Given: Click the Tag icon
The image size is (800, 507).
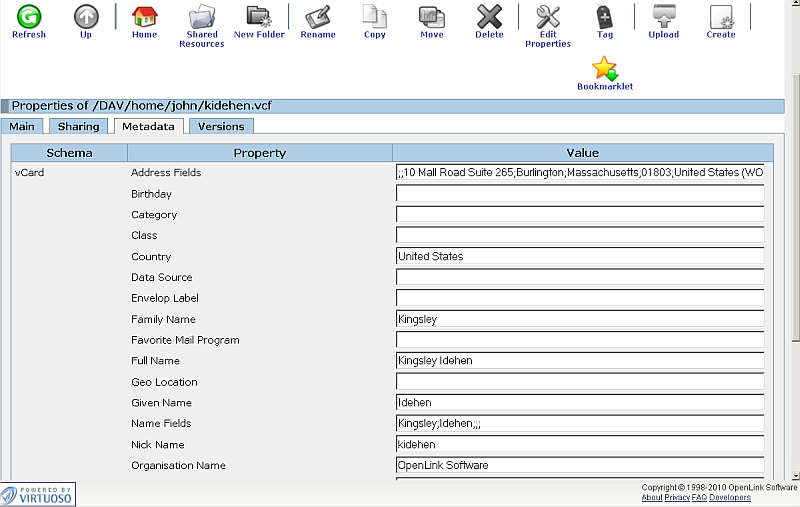Looking at the screenshot, I should (605, 16).
